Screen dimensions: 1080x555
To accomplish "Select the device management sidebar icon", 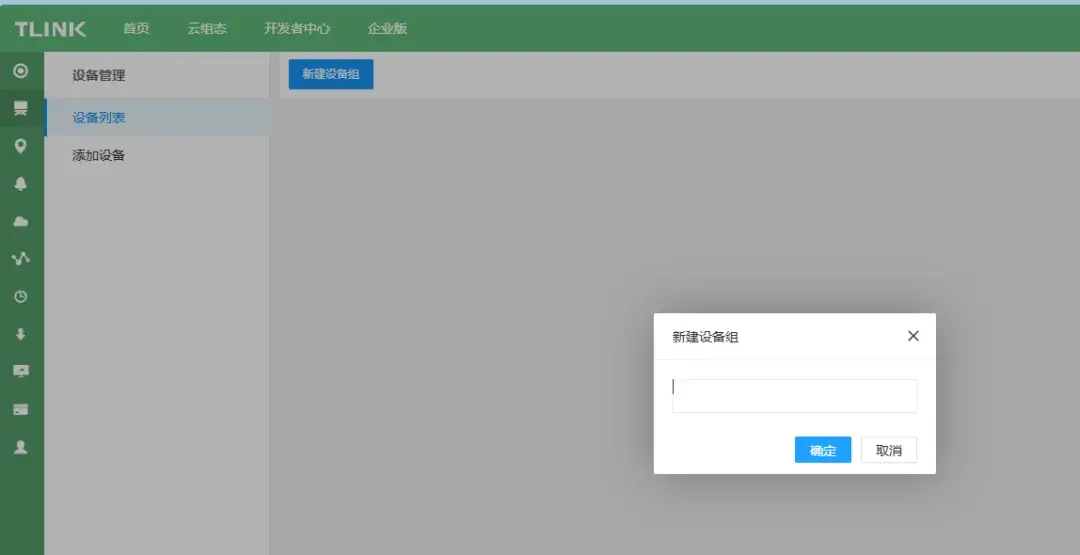I will click(x=21, y=108).
